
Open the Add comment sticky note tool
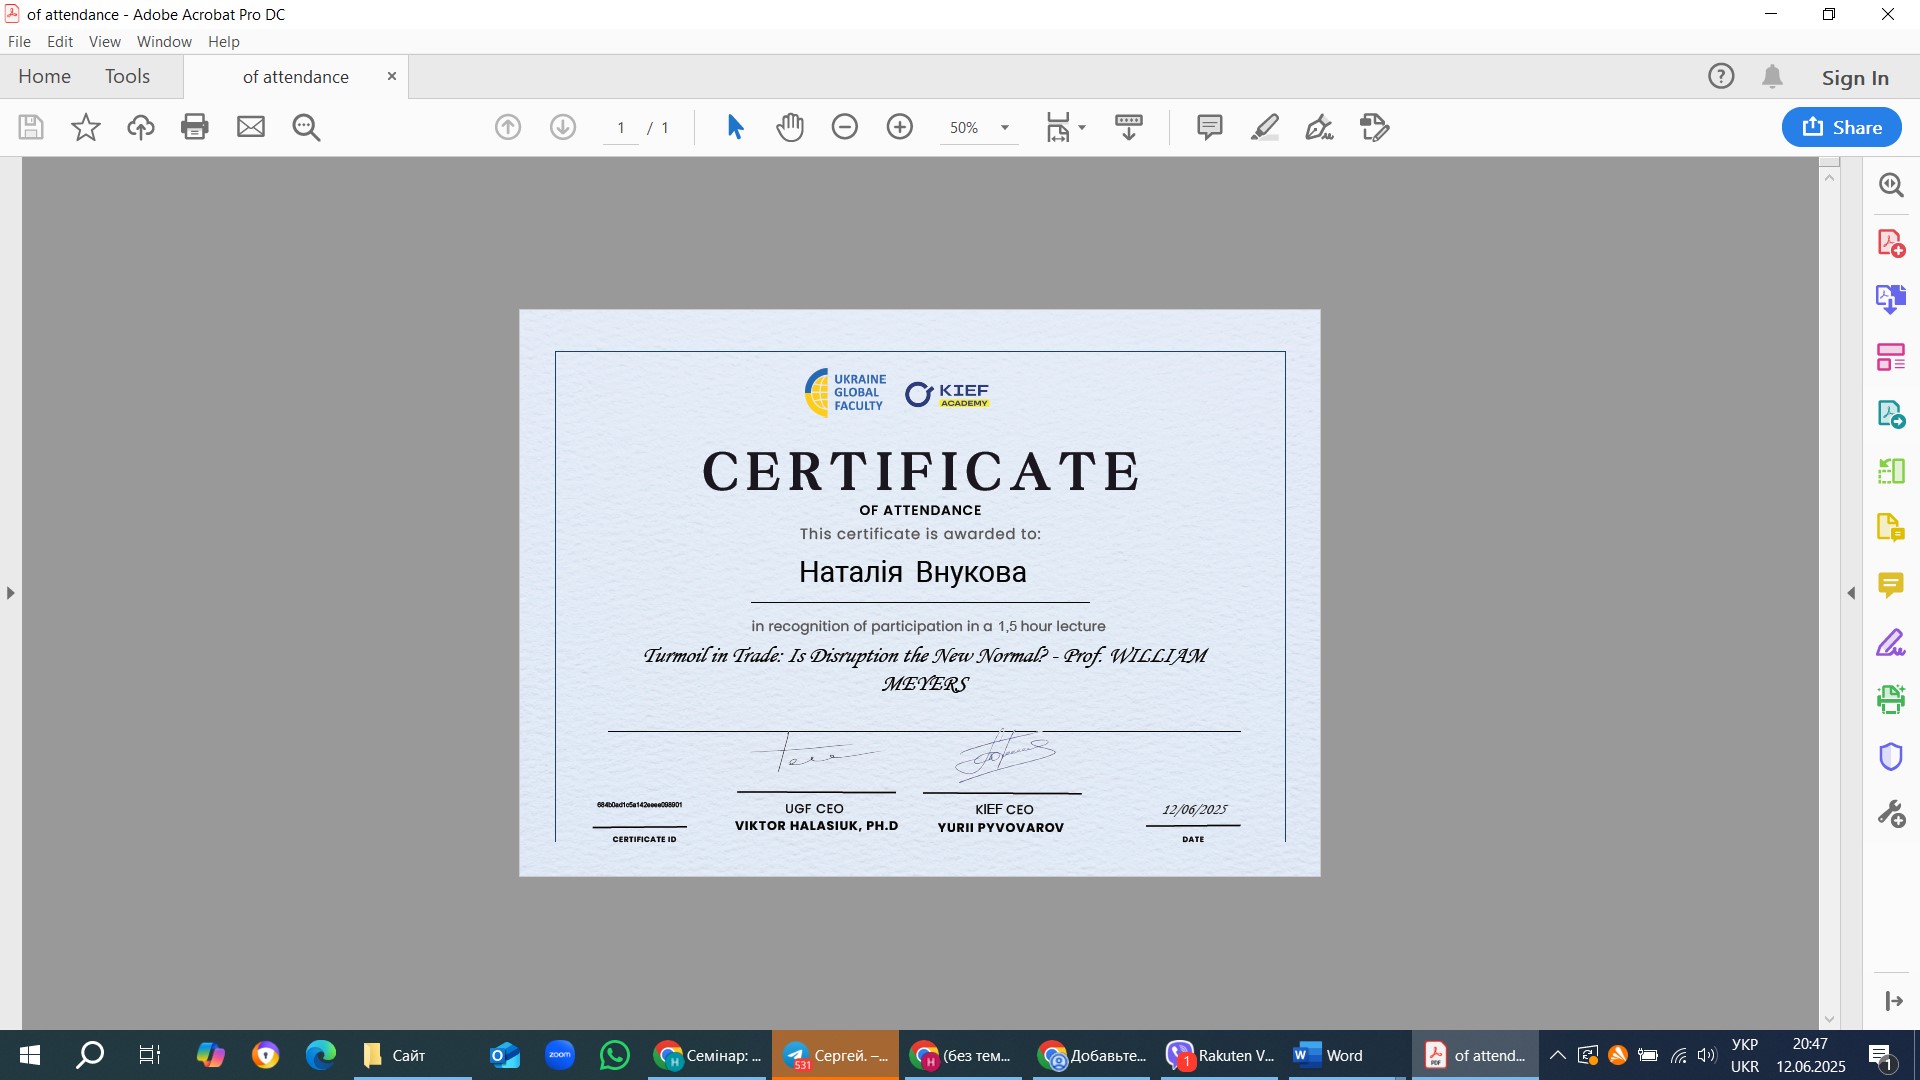[1210, 127]
